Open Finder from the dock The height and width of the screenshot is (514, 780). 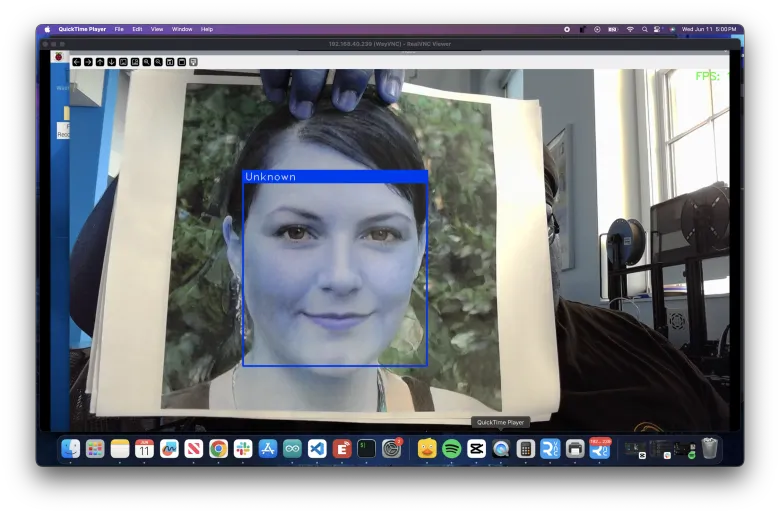[x=70, y=449]
